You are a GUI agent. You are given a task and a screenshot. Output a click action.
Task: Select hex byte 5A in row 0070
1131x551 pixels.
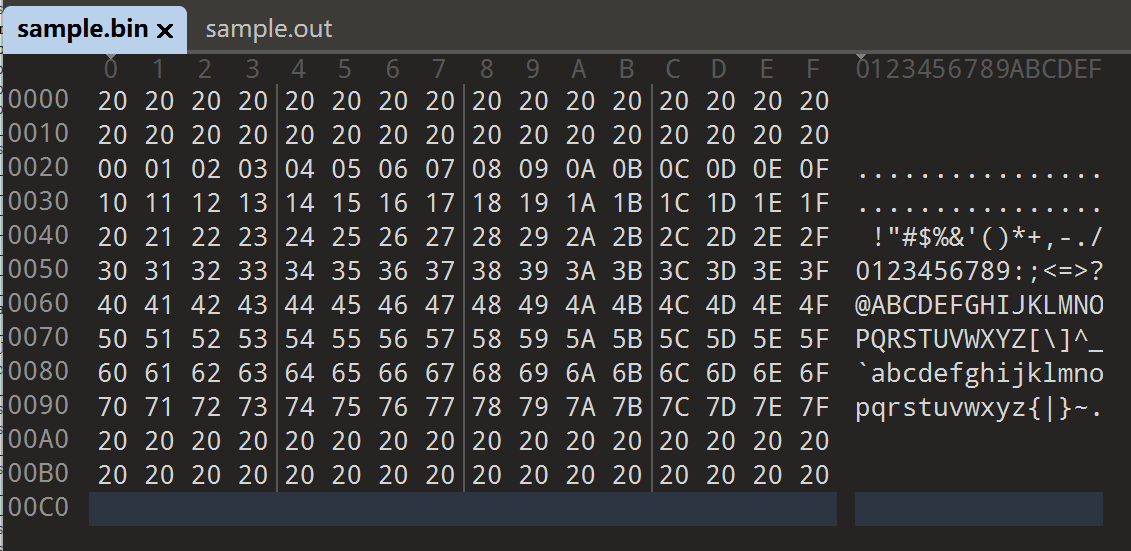(581, 339)
